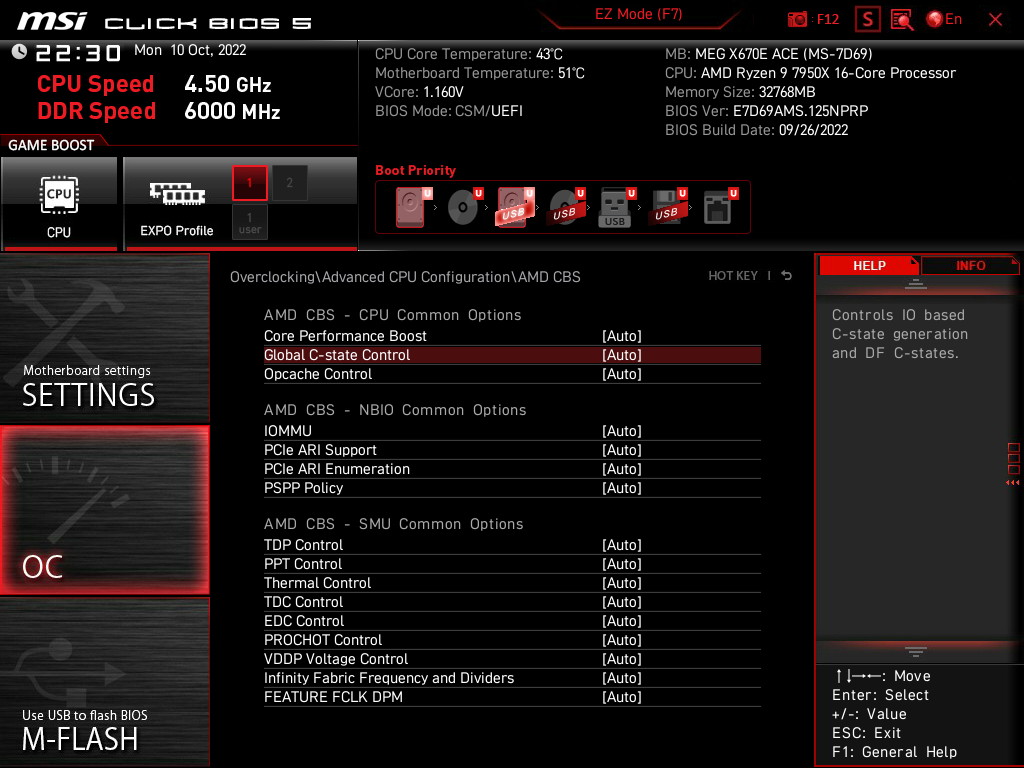Switch to EZ Mode (F7)
Viewport: 1024px width, 768px height.
[638, 14]
